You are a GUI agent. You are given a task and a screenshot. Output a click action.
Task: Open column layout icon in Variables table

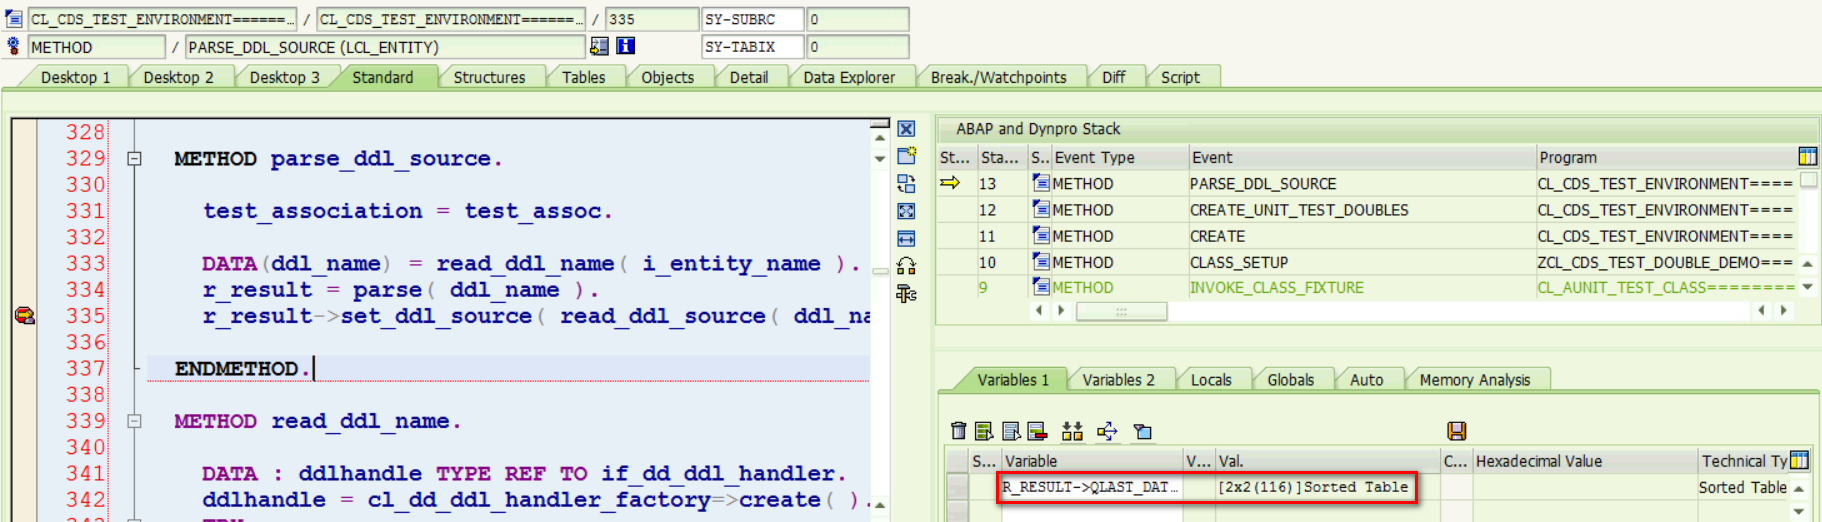[x=1800, y=460]
